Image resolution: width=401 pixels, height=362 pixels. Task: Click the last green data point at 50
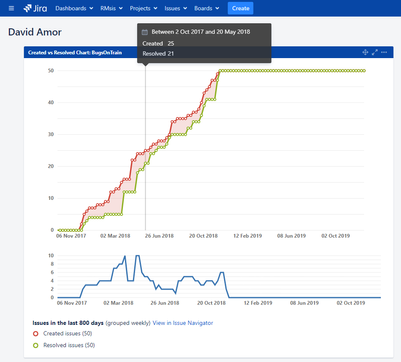(364, 71)
